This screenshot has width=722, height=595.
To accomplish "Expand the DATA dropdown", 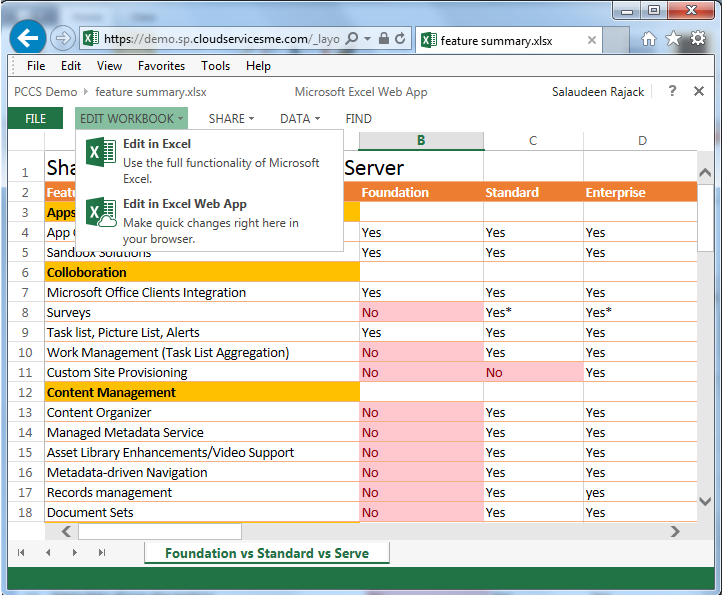I will click(x=300, y=119).
